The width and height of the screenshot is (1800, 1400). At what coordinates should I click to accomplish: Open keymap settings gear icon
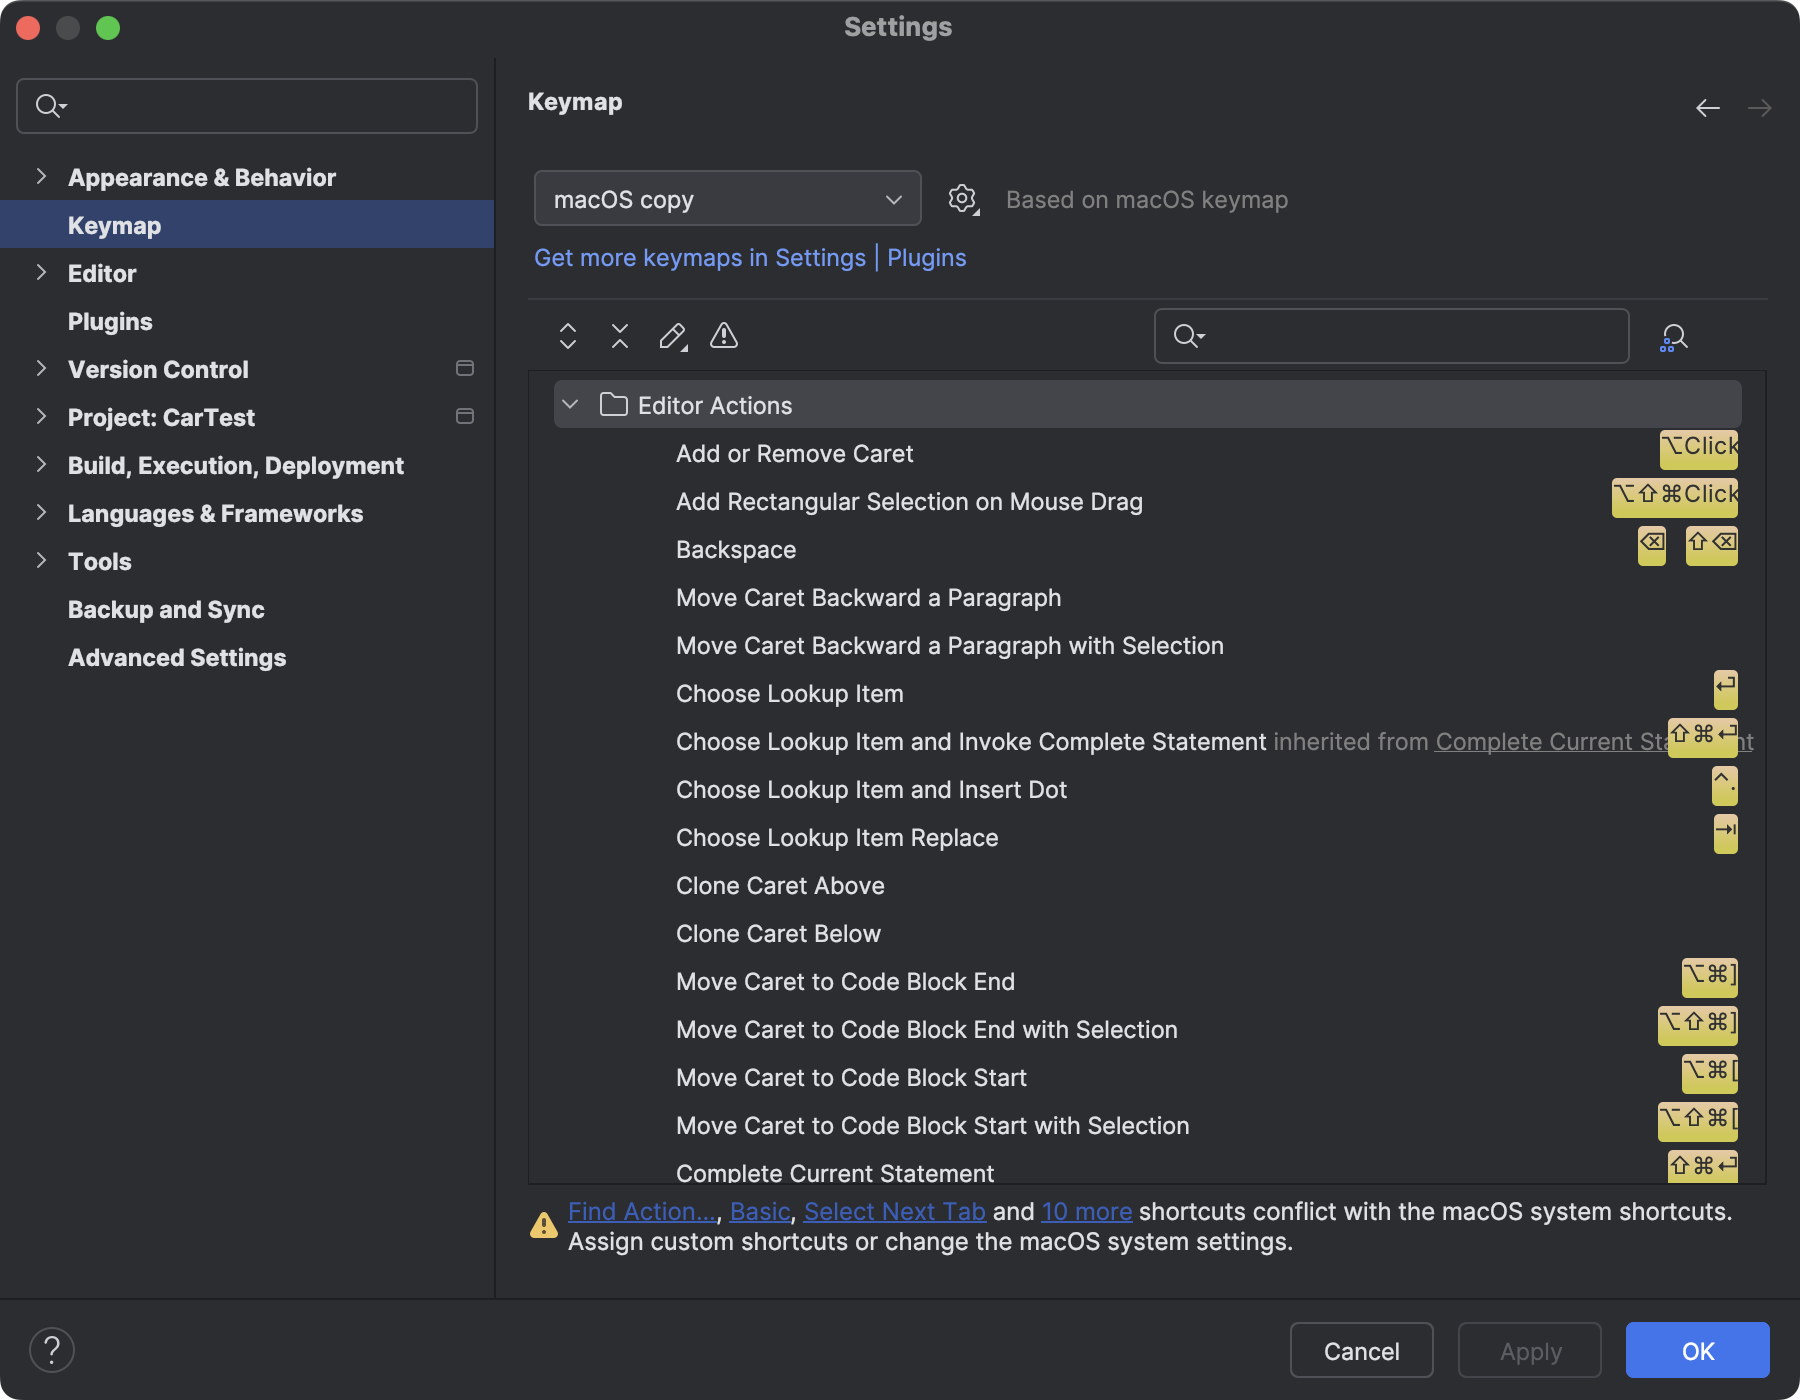[x=961, y=198]
